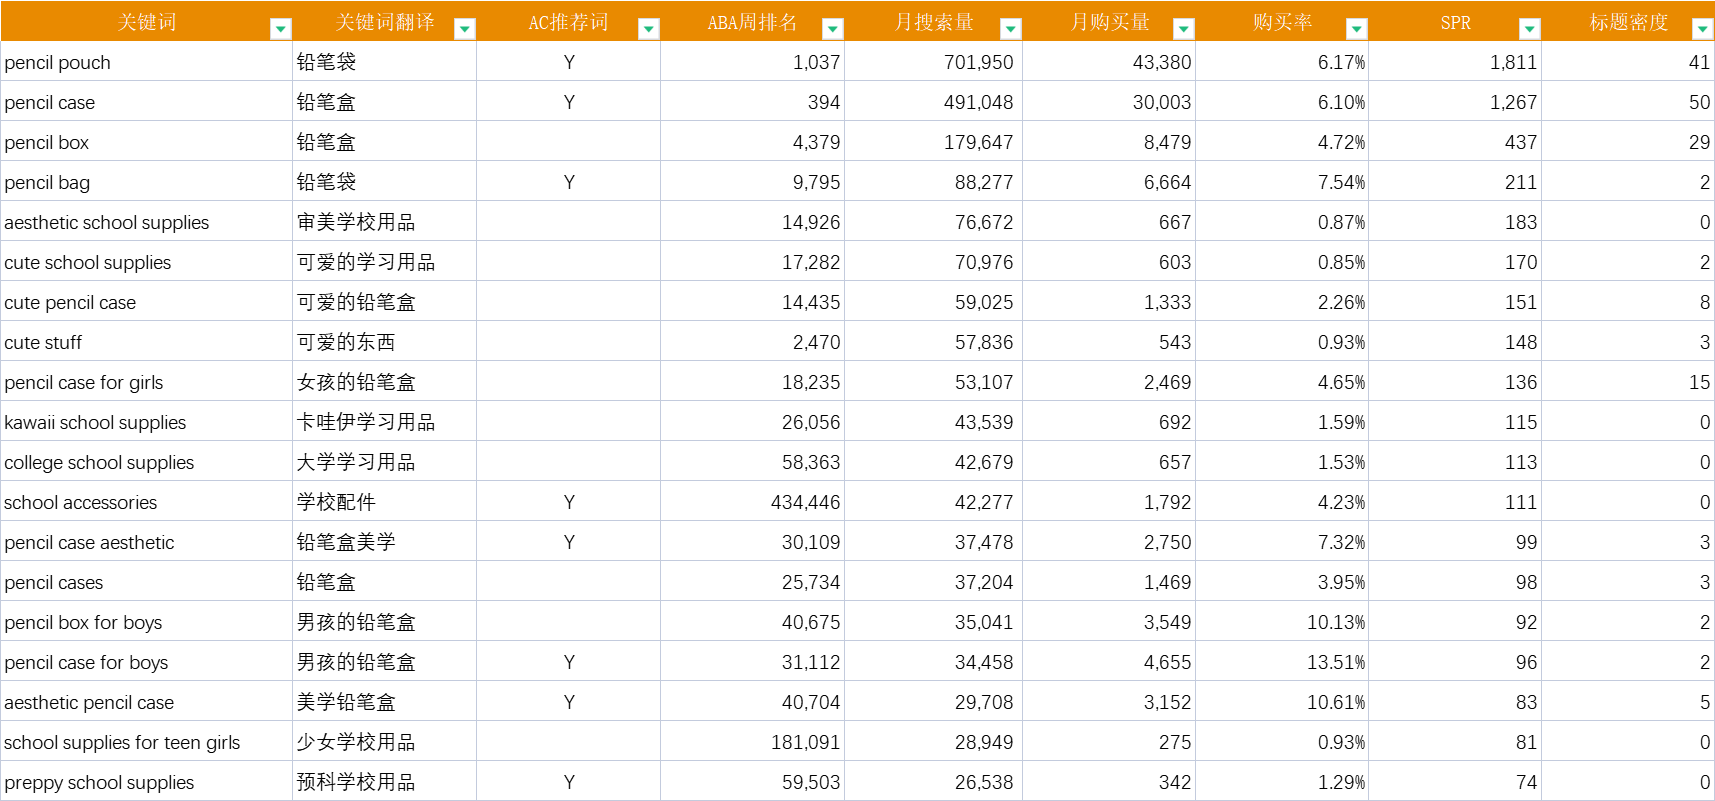Select the 'pencil pouch' keyword cell

[147, 62]
